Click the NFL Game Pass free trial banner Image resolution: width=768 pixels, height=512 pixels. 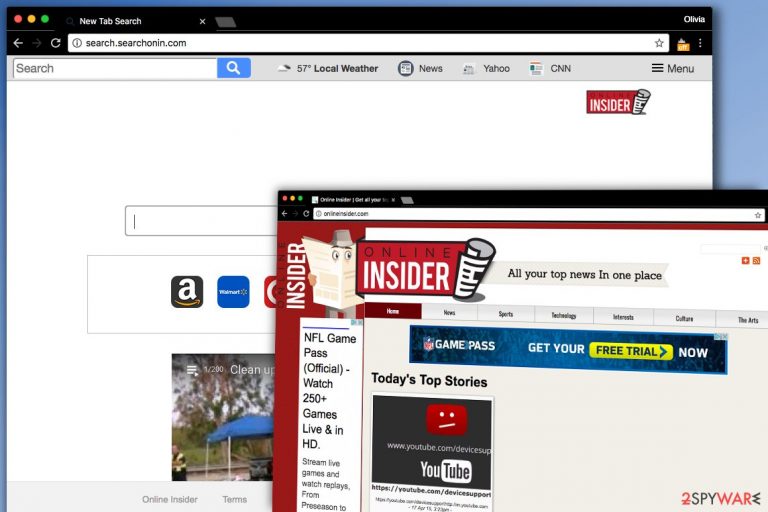pos(568,349)
